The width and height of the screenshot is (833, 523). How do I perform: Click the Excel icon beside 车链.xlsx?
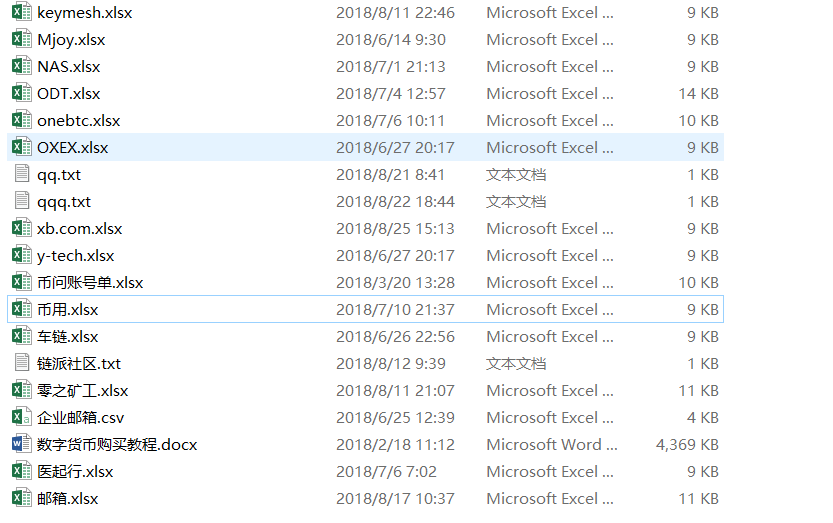tap(21, 336)
